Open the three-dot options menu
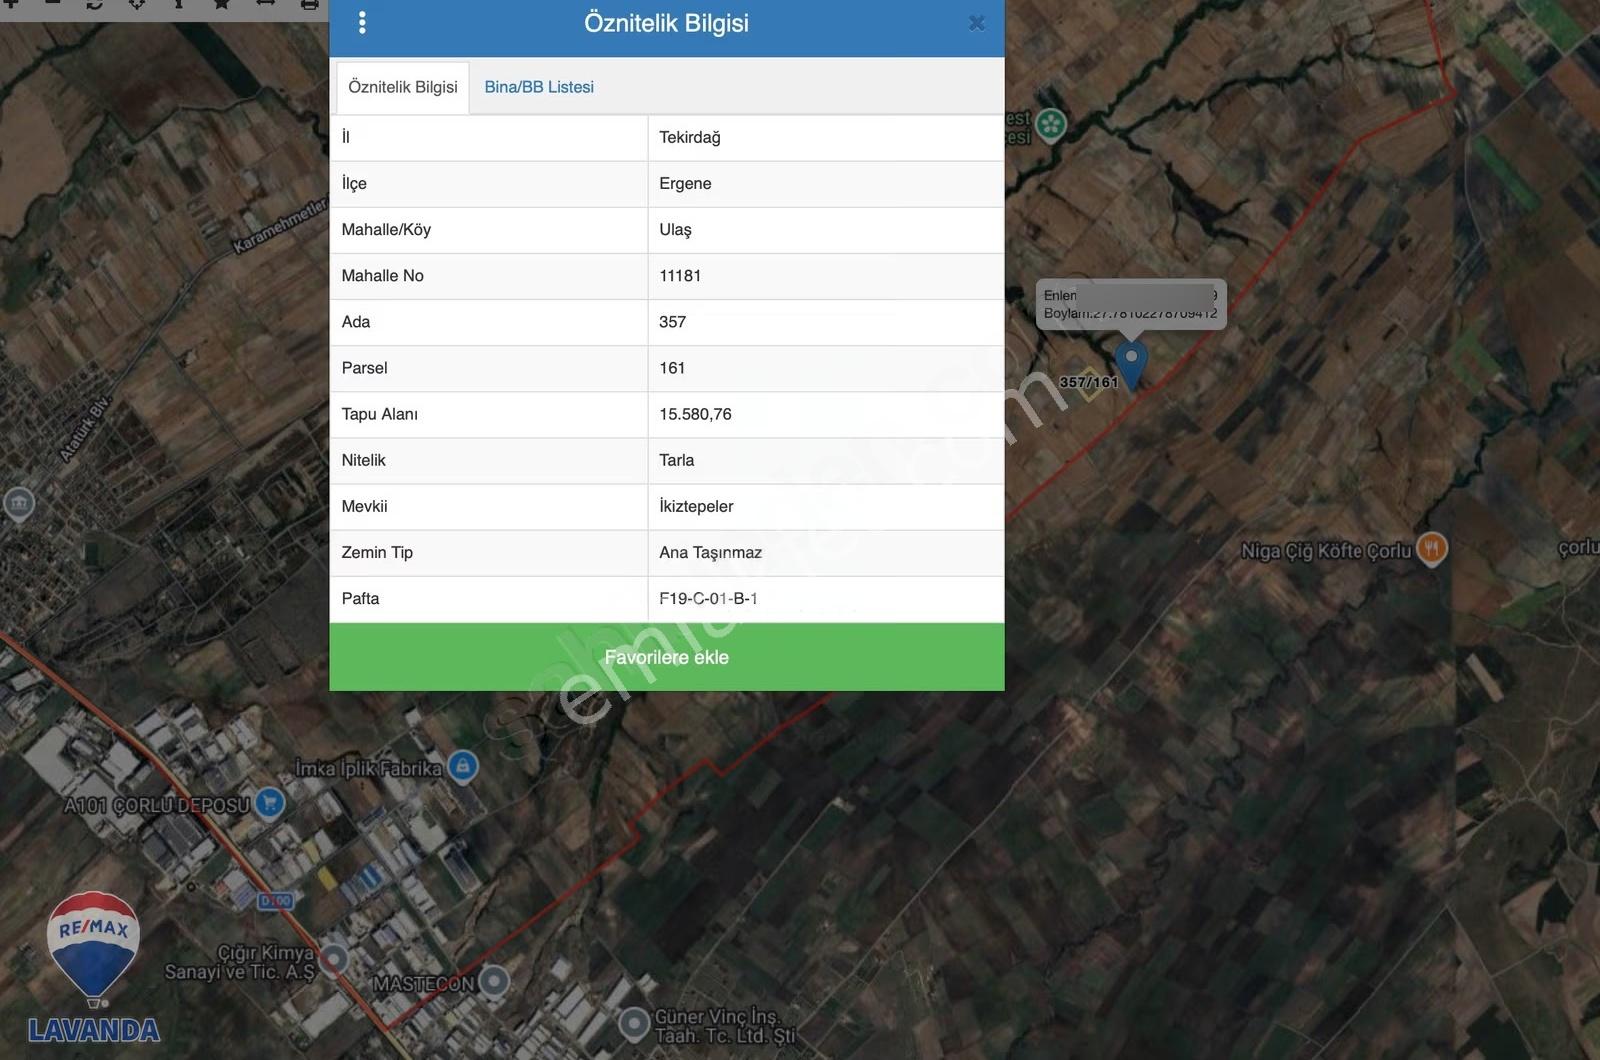Screen dimensions: 1600x1060 click(x=362, y=22)
